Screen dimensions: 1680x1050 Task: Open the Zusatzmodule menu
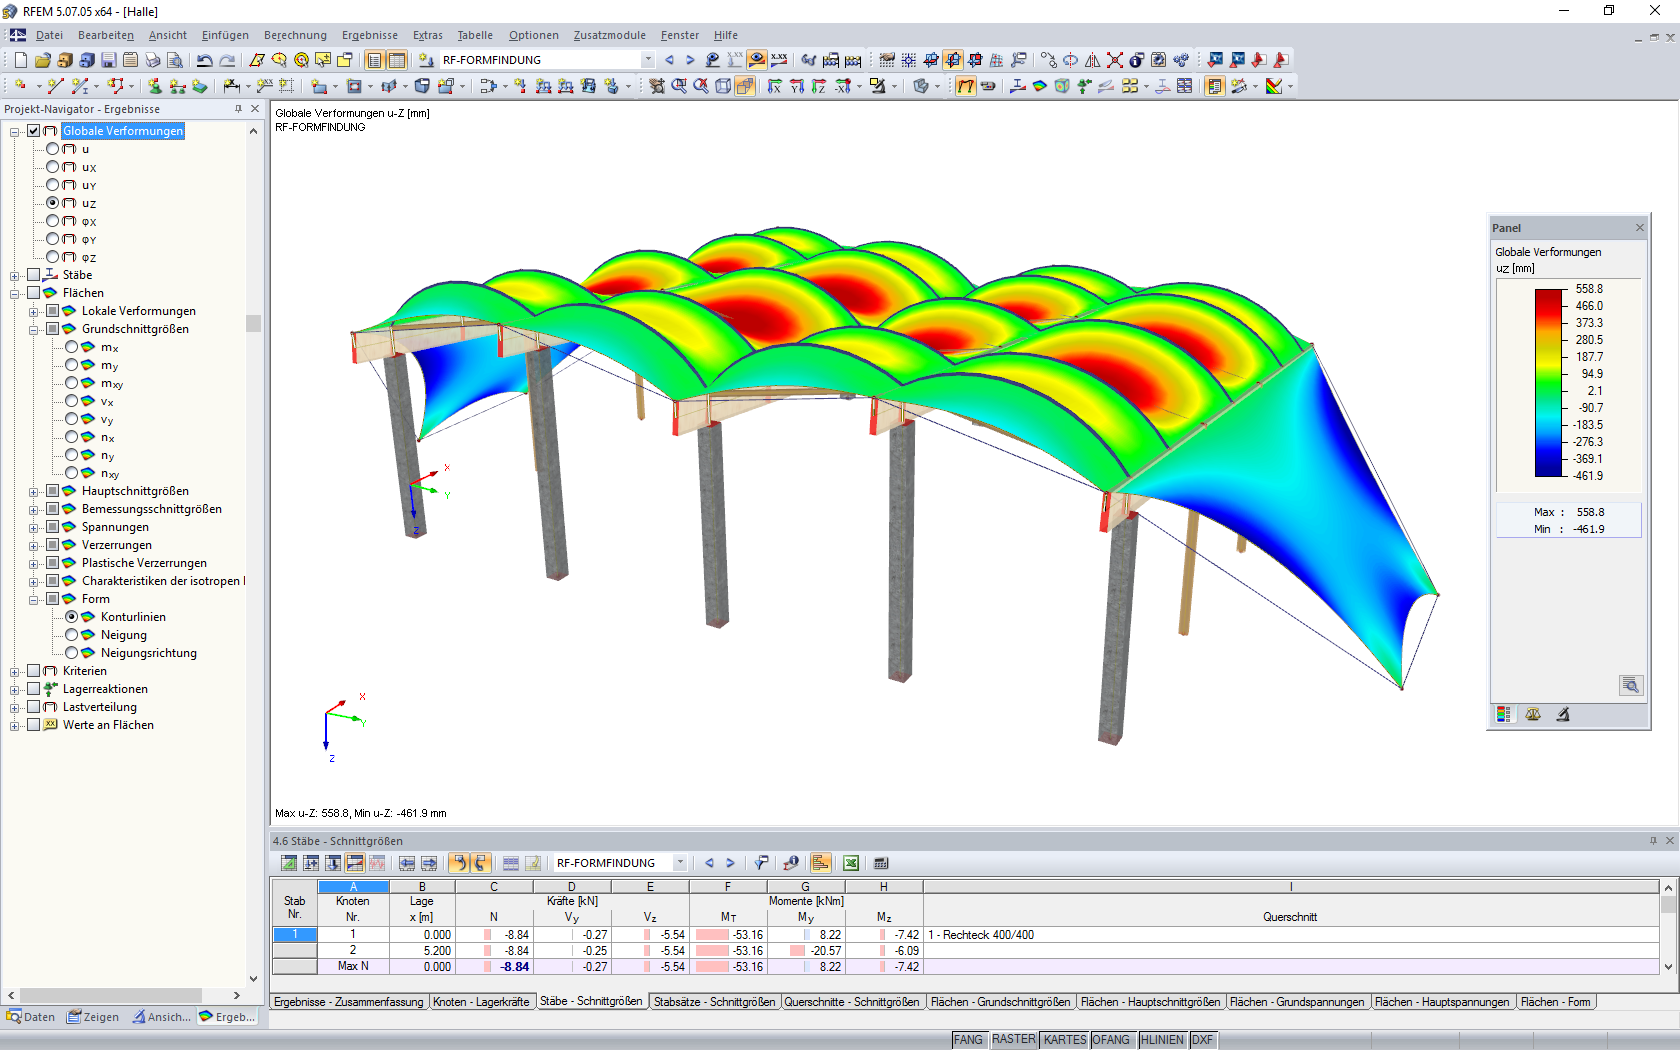(x=610, y=35)
